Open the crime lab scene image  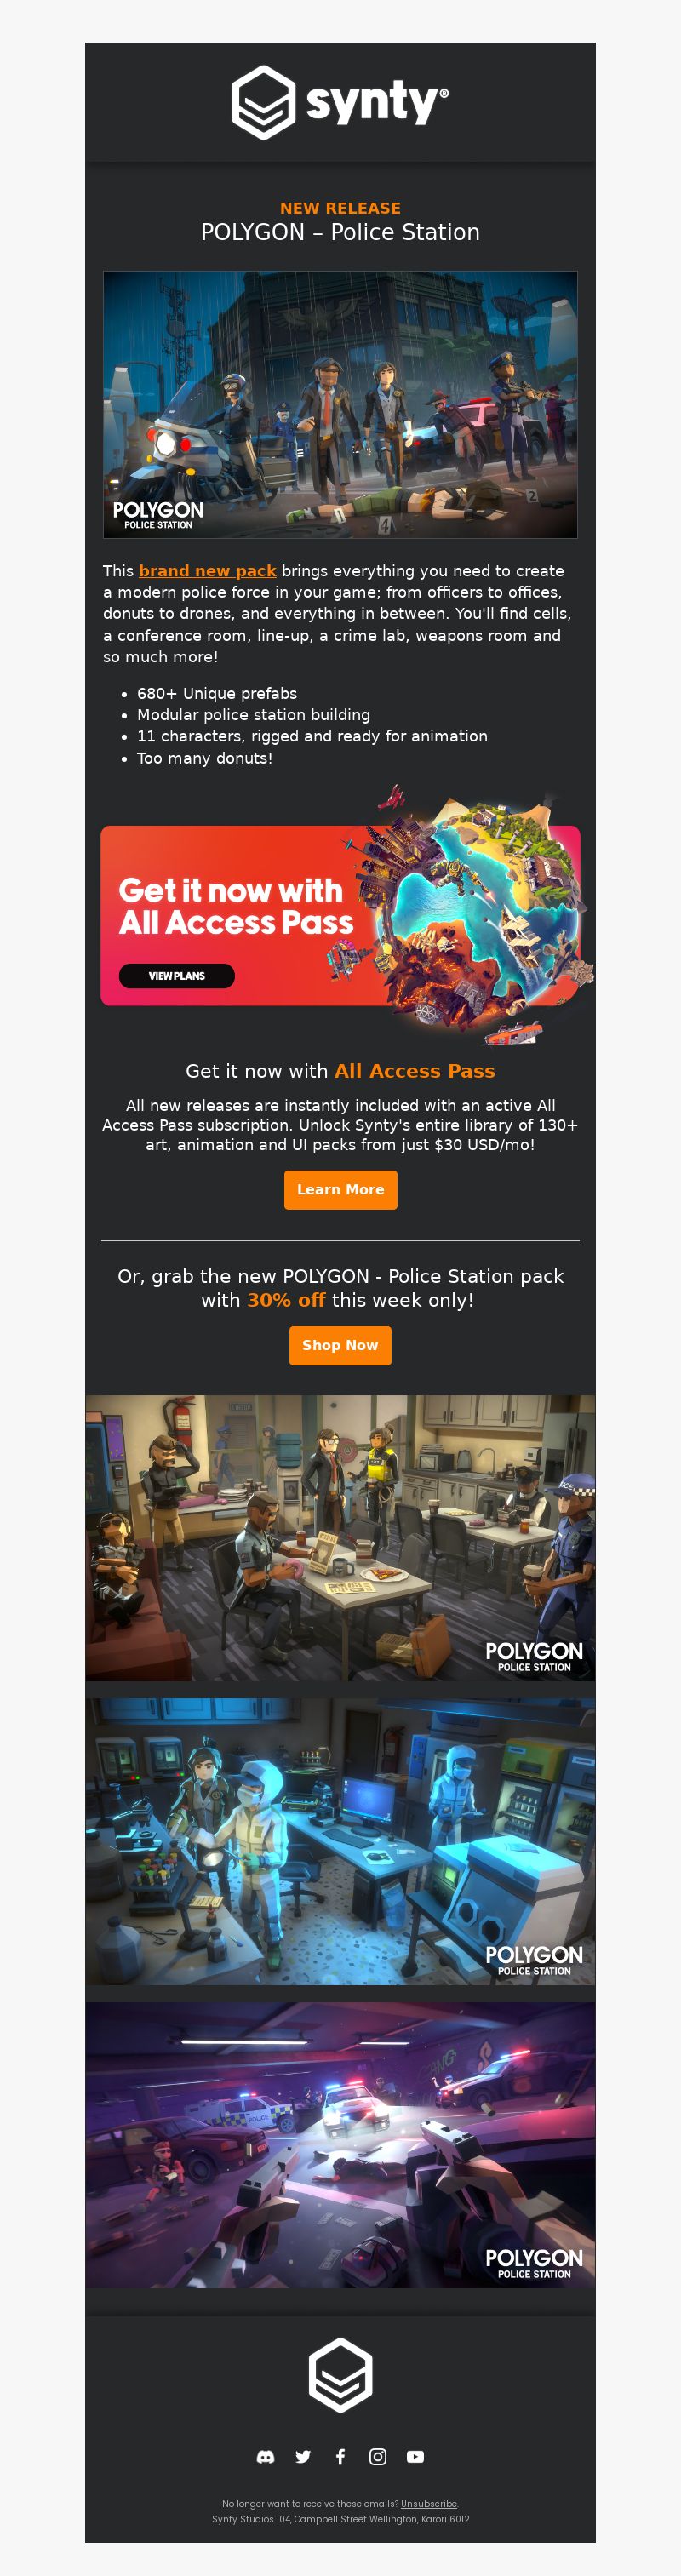coord(340,1841)
